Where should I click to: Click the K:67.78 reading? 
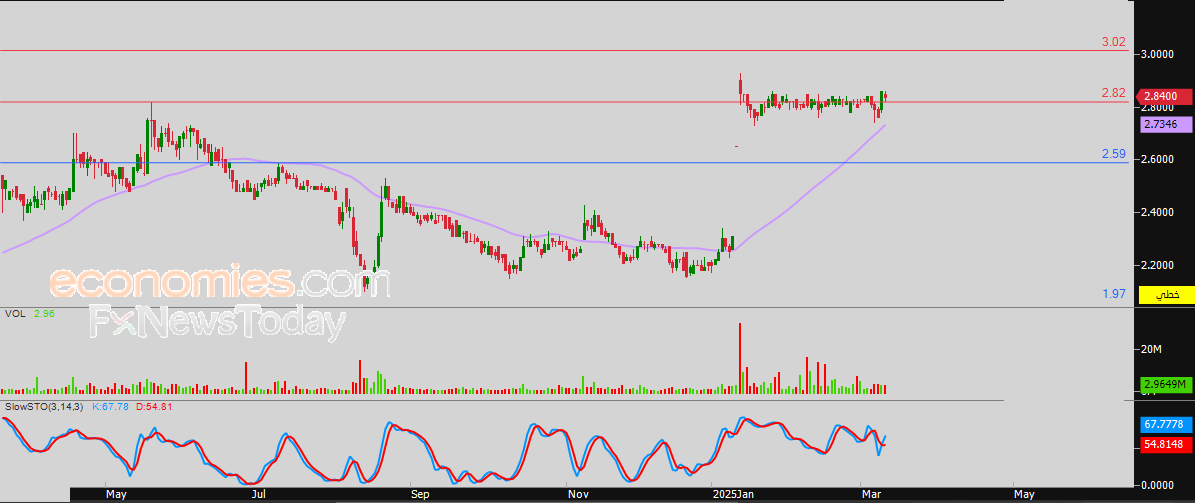(x=111, y=406)
